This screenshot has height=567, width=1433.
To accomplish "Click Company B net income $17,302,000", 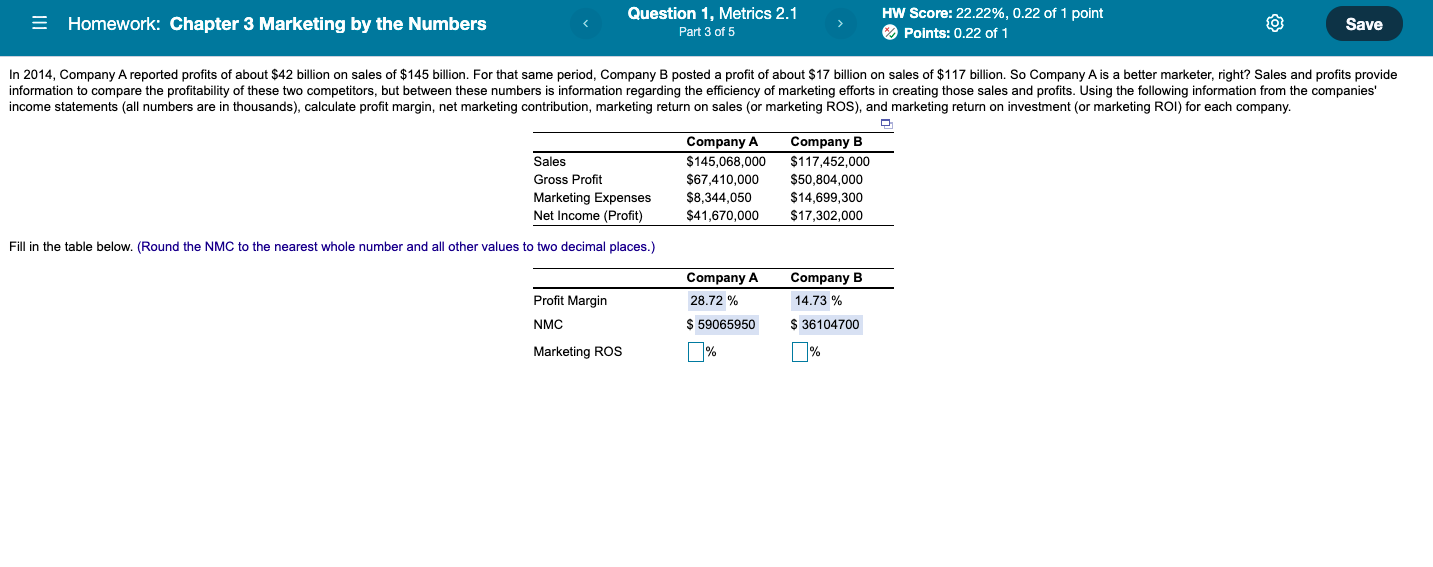I will point(826,215).
